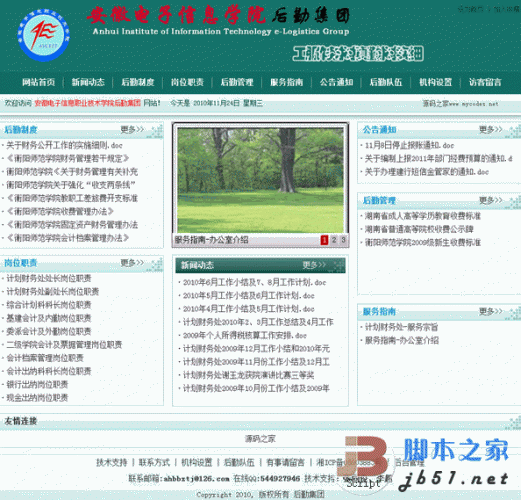Open 湖南省普通高等院校收费公示牌
This screenshot has width=521, height=500.
click(419, 229)
